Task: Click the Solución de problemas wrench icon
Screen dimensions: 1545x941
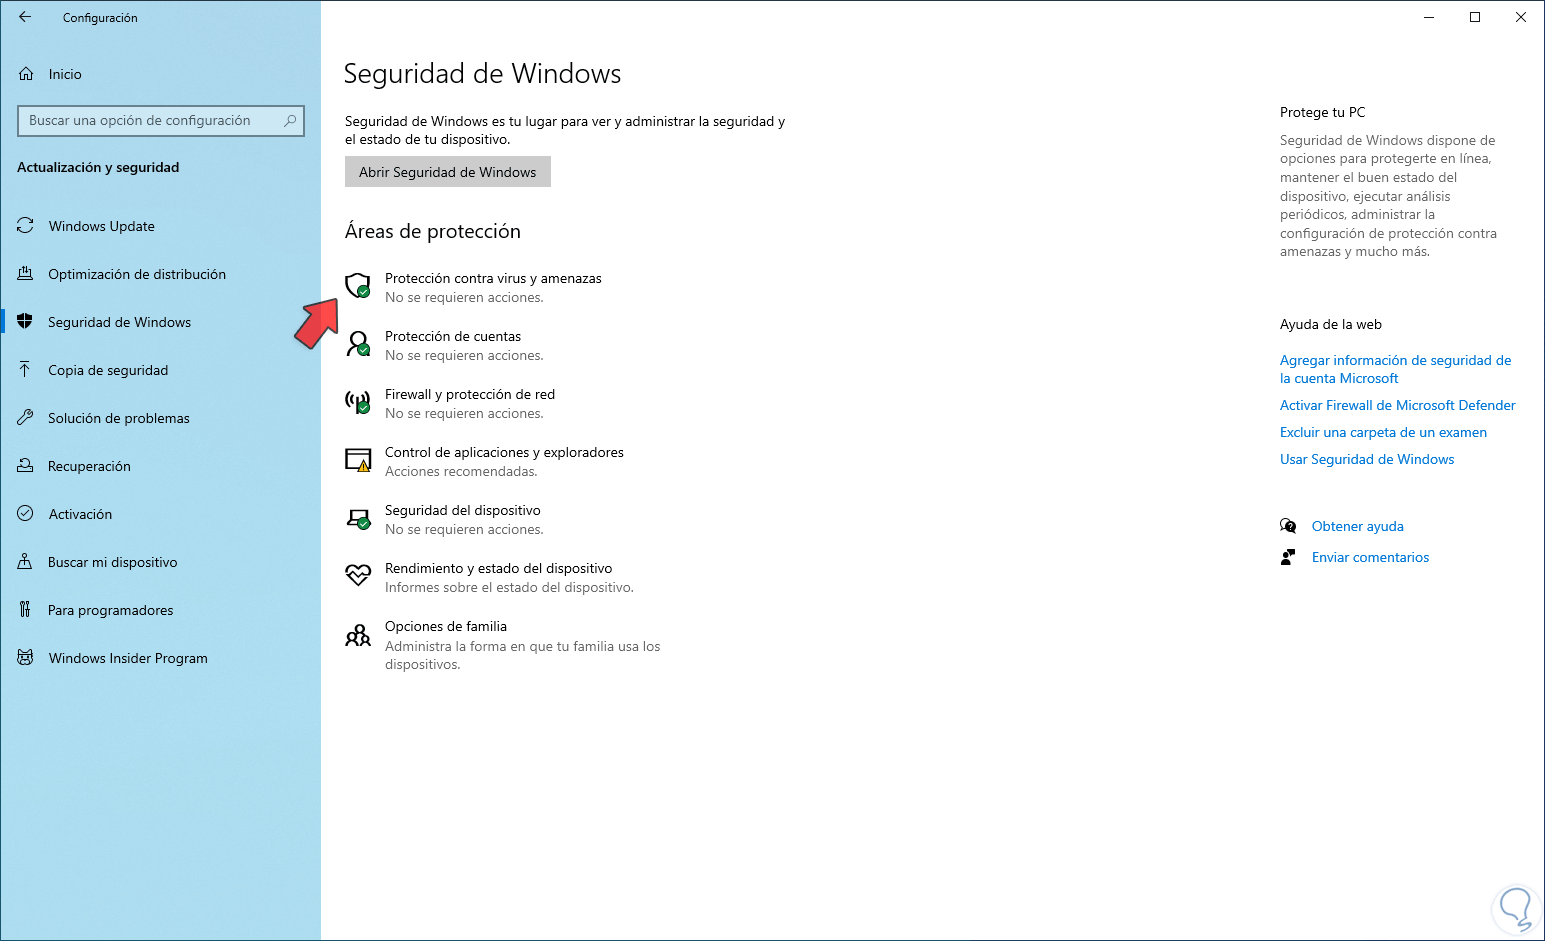Action: [x=25, y=418]
